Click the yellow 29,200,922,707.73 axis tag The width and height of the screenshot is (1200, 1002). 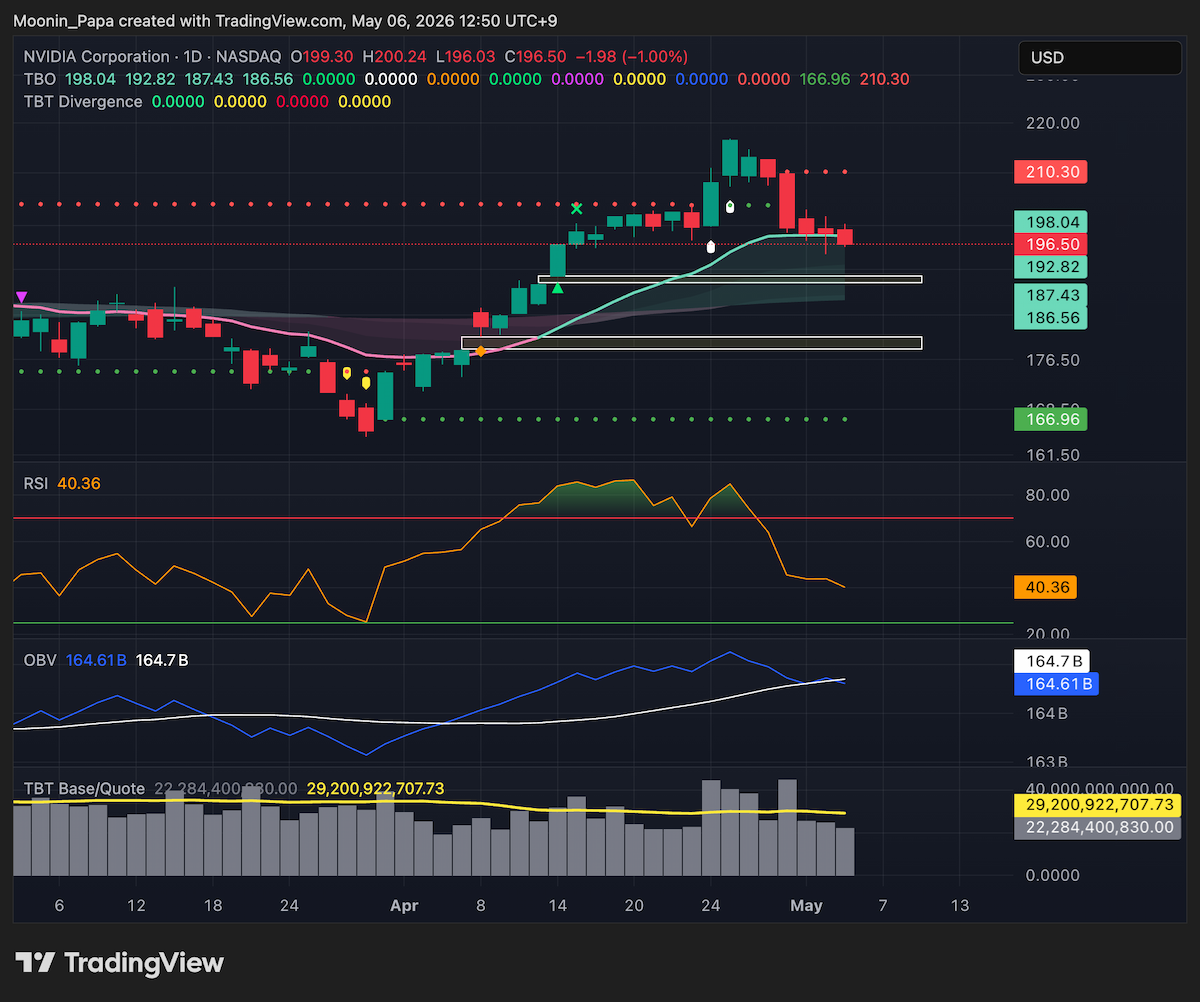coord(1097,805)
